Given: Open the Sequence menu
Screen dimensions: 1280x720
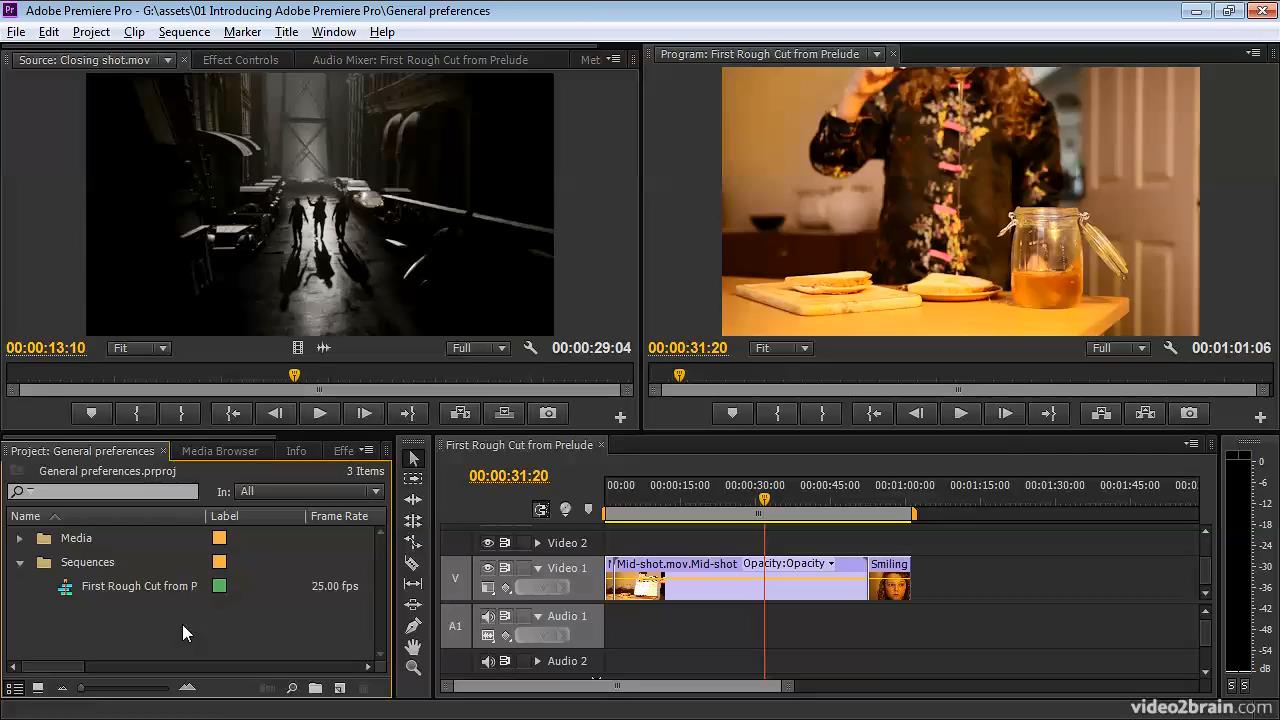Looking at the screenshot, I should click(x=184, y=32).
